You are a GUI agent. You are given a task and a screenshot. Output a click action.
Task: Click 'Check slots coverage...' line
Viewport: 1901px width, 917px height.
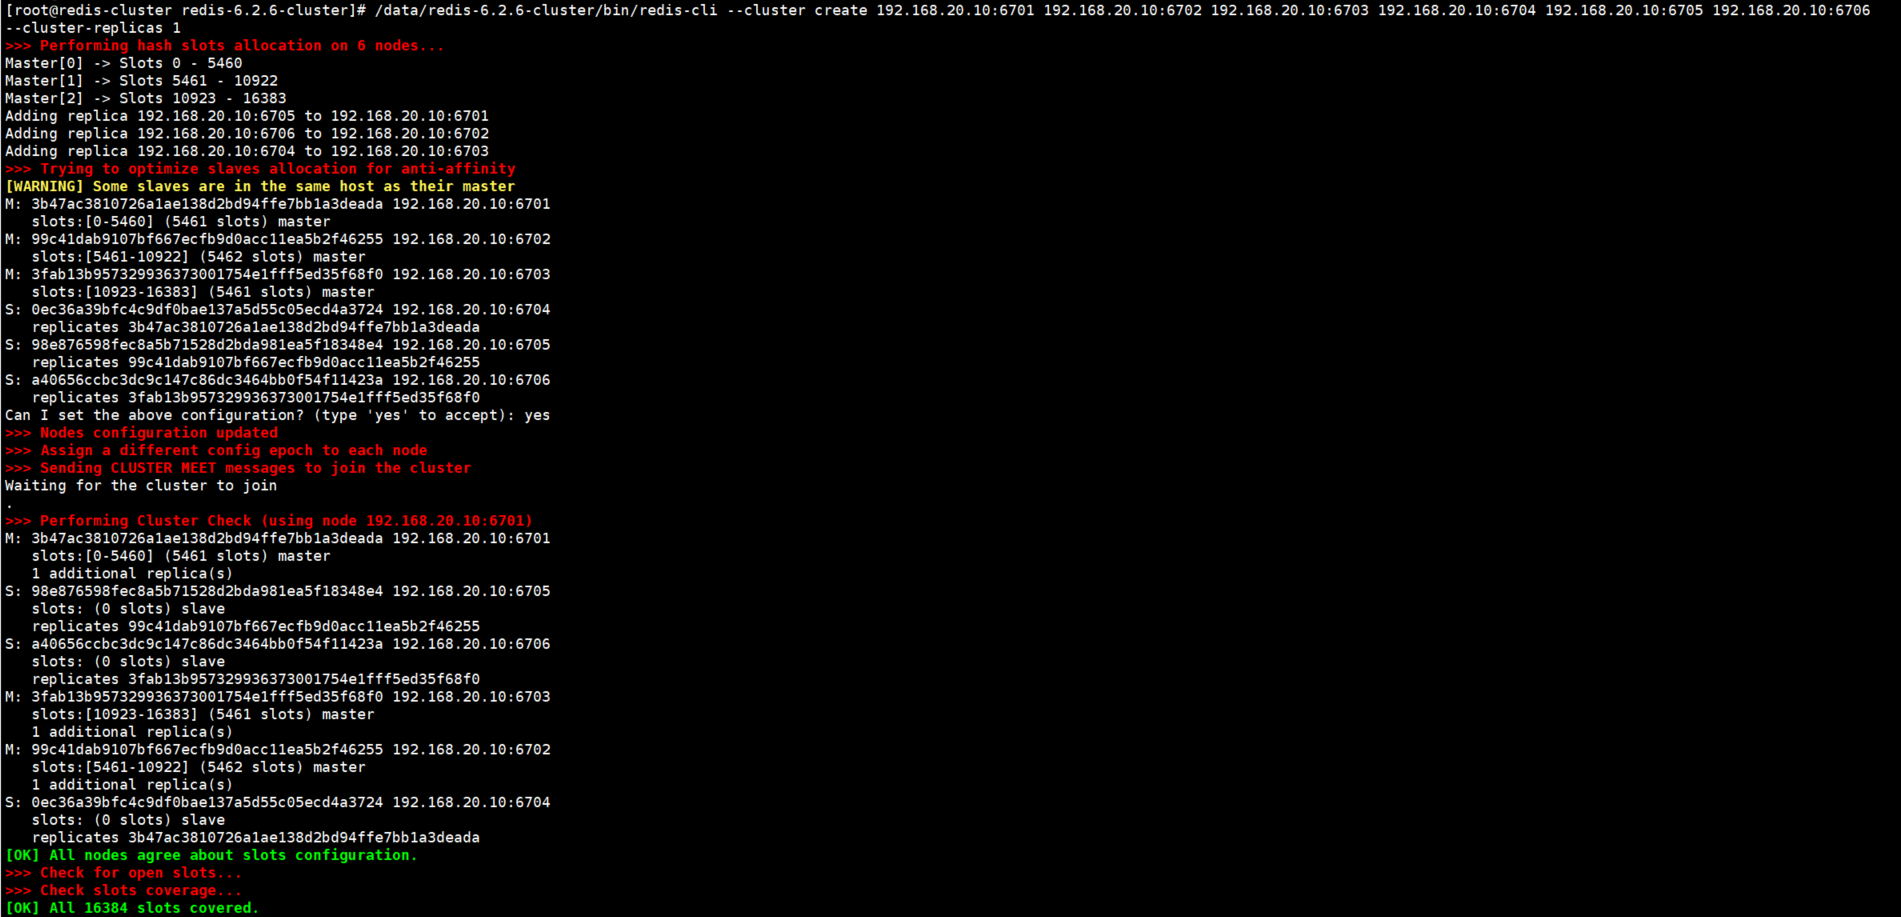124,891
